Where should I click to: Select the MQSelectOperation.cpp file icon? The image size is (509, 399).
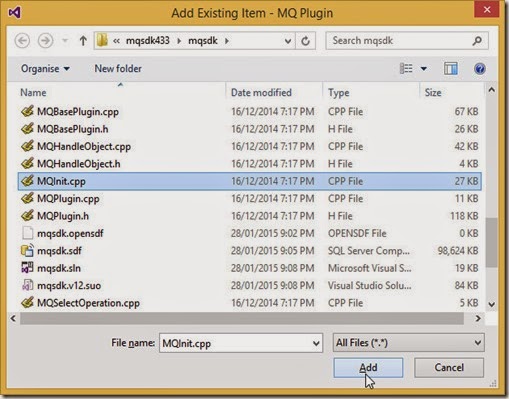coord(27,303)
